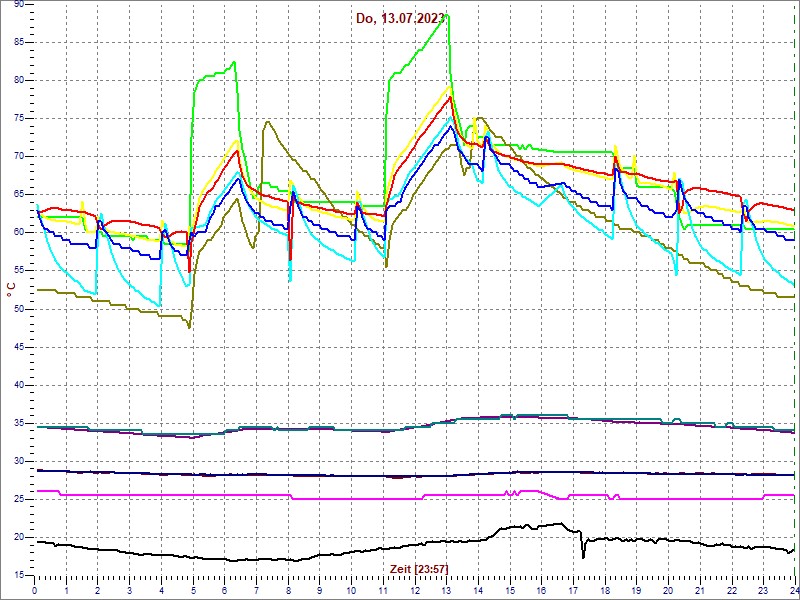
Task: Select the 80 tick label on temperature axis
Action: (x=18, y=81)
